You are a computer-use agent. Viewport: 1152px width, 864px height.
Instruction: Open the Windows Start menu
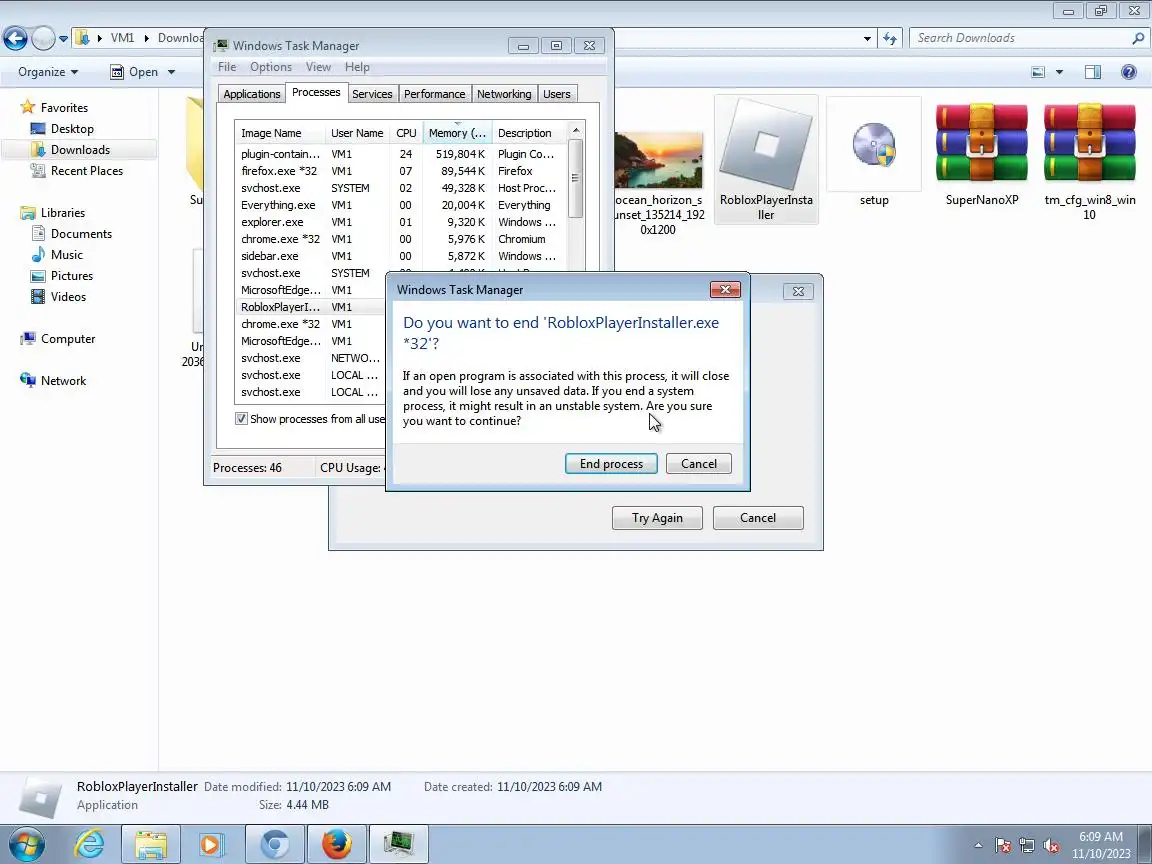tap(26, 845)
